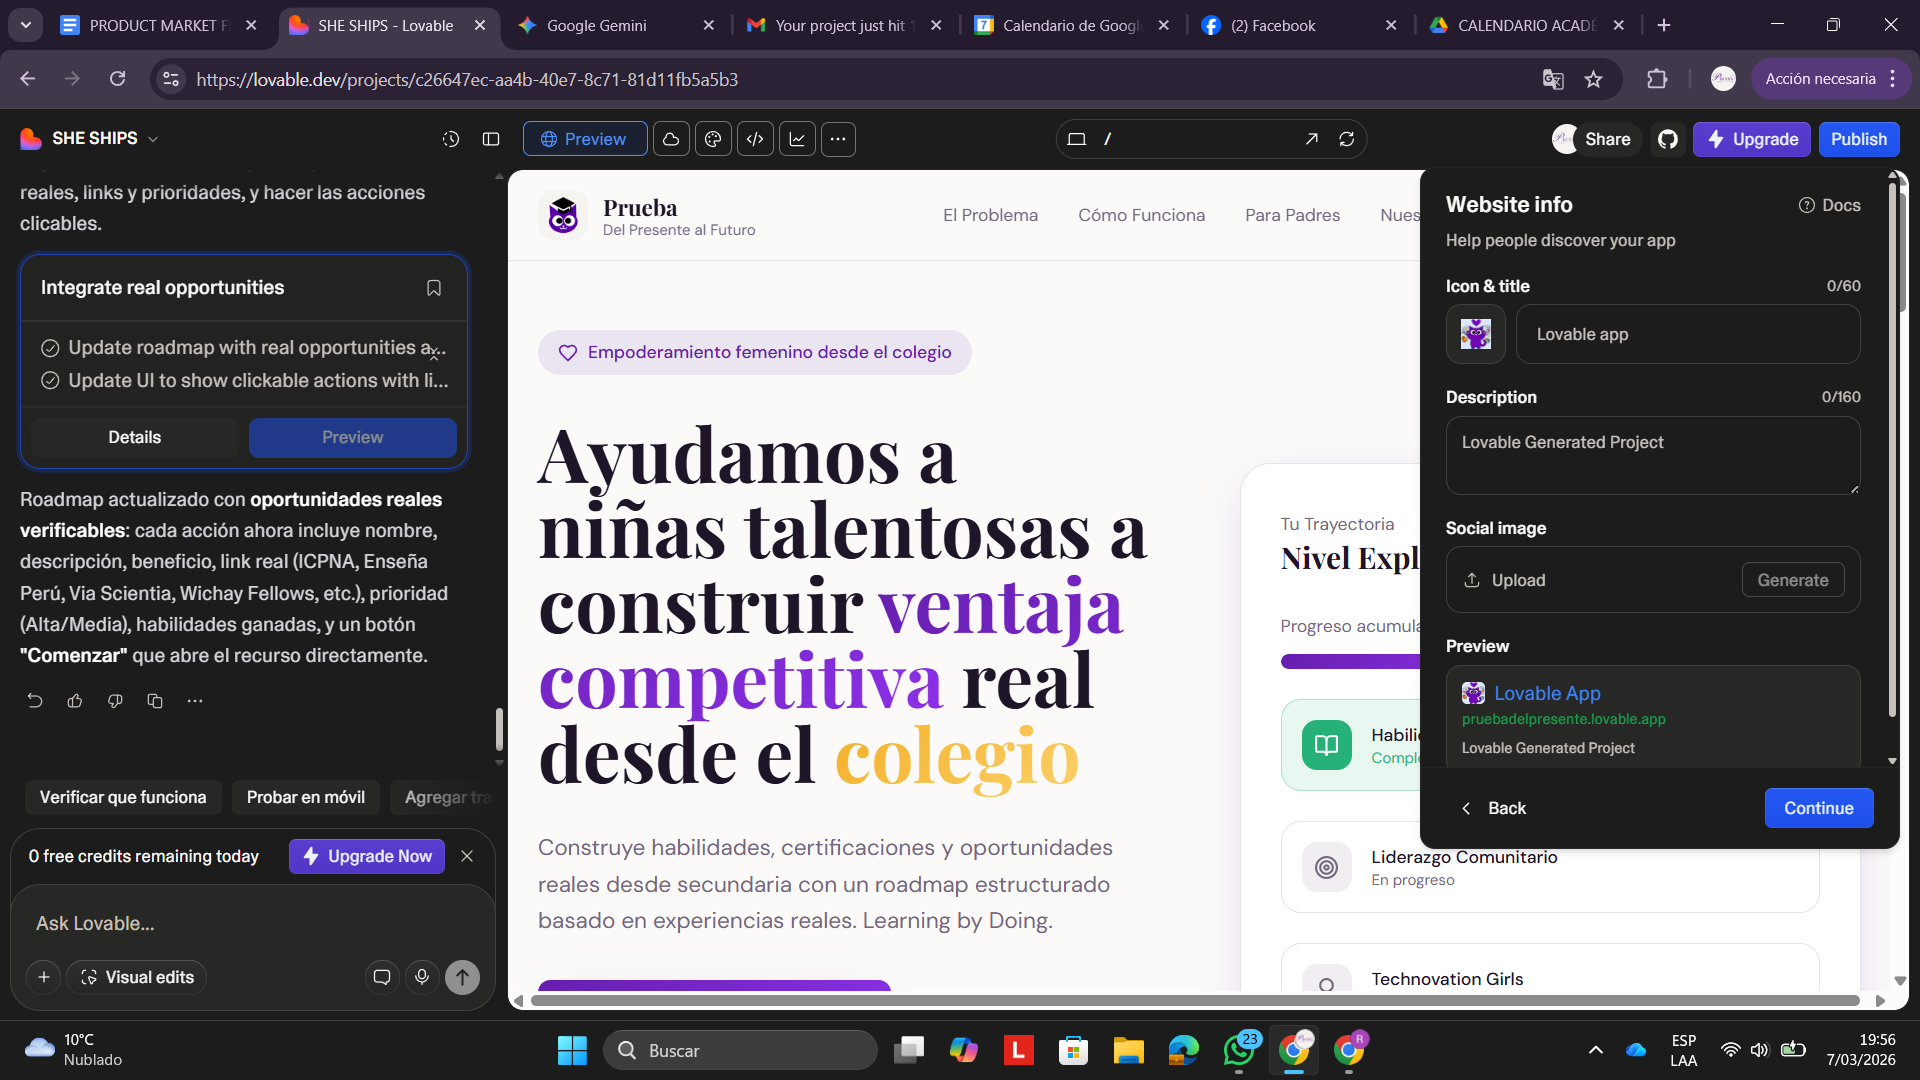Click Generate for the social image
This screenshot has height=1080, width=1920.
coord(1792,580)
